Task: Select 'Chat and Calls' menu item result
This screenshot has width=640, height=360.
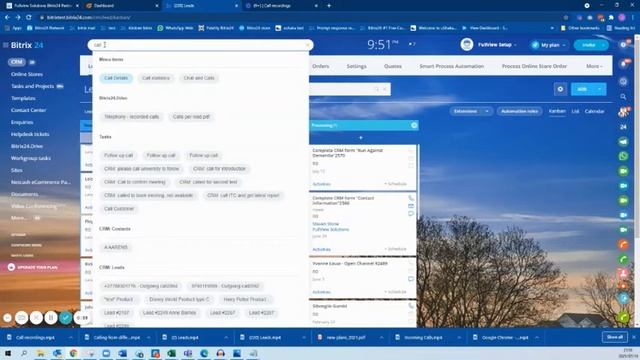Action: [199, 78]
